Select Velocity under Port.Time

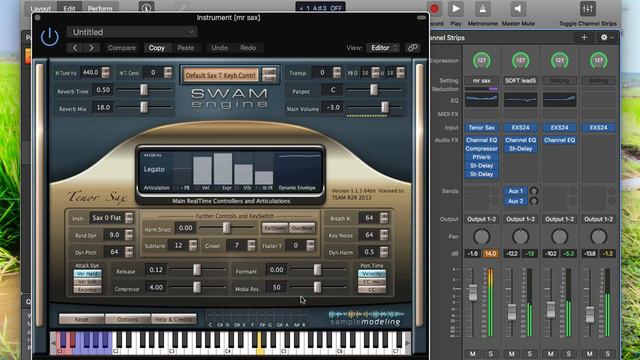372,274
